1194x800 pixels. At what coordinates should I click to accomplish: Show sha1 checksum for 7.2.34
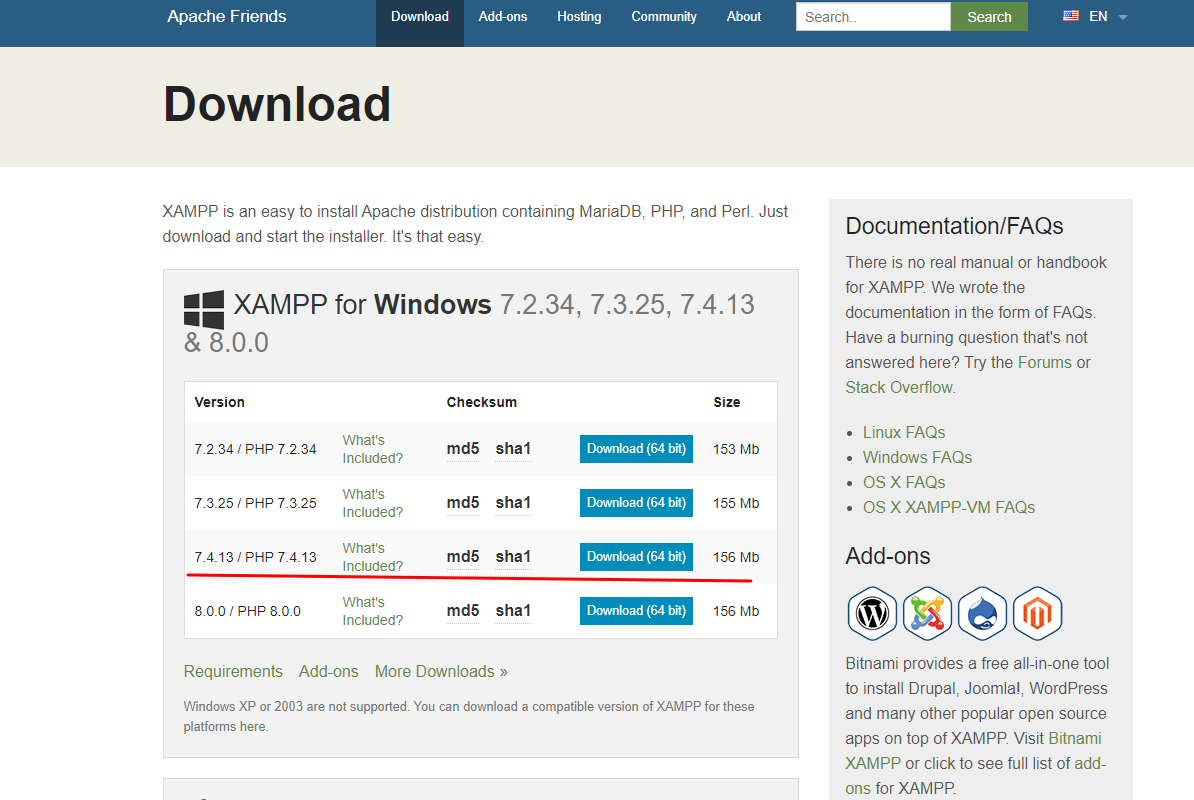pos(513,449)
